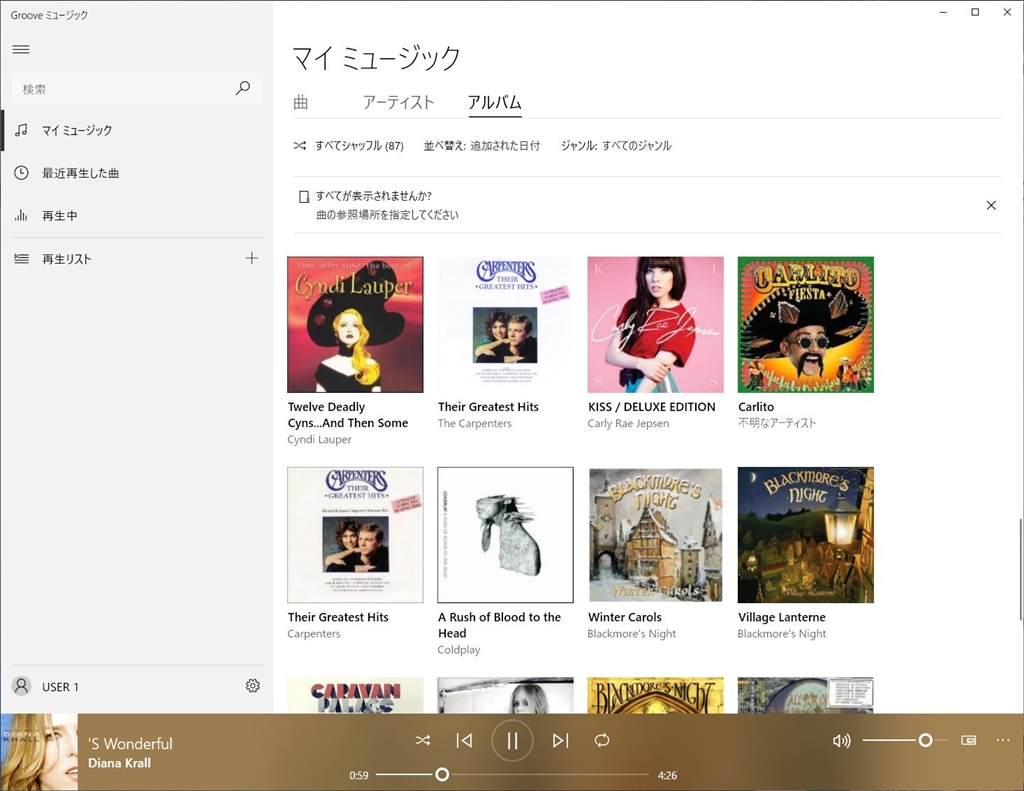This screenshot has width=1024, height=791.
Task: Pause the current playback
Action: [512, 740]
